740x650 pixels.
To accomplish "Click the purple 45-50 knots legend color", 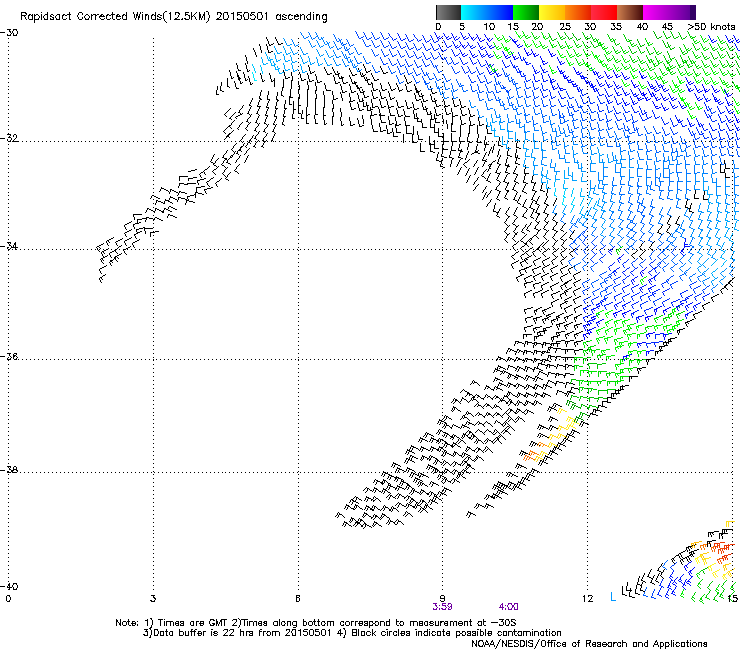I will [682, 12].
